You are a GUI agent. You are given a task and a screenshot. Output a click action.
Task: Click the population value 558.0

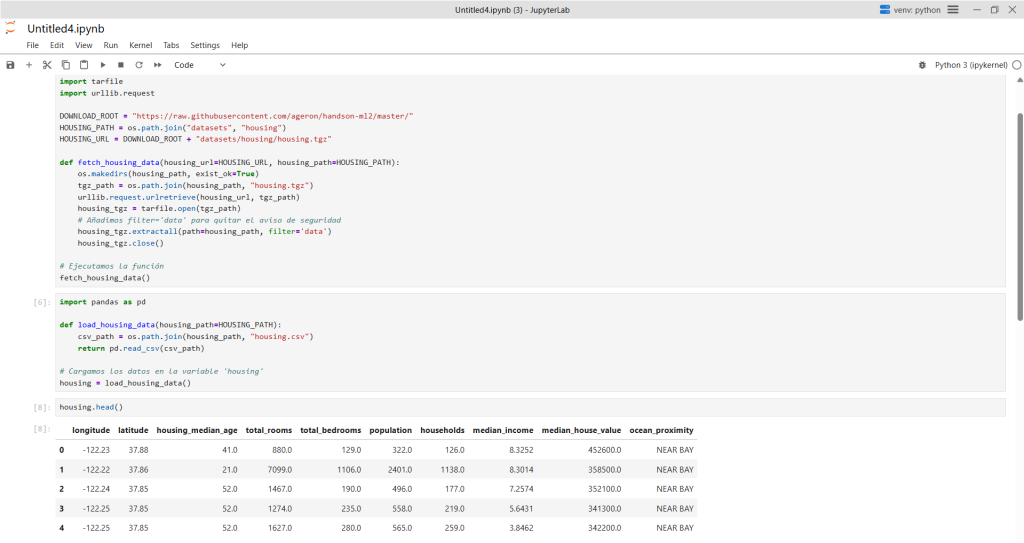[x=402, y=508]
